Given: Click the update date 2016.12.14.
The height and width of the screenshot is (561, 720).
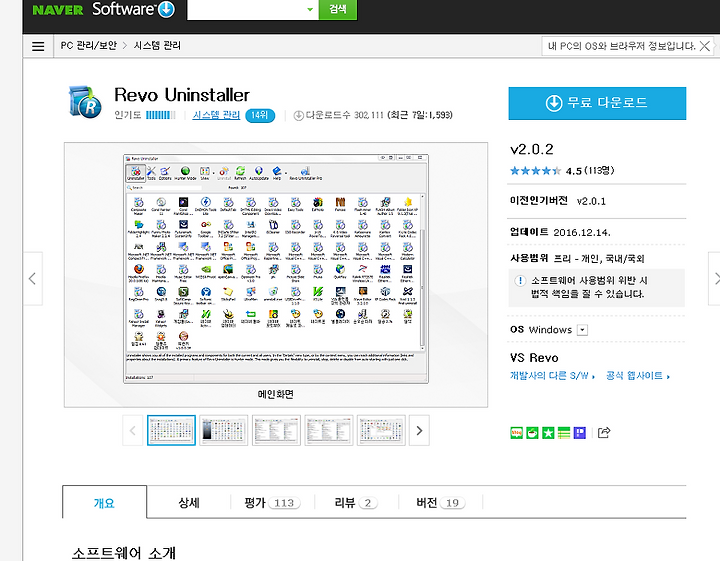Looking at the screenshot, I should [x=582, y=232].
